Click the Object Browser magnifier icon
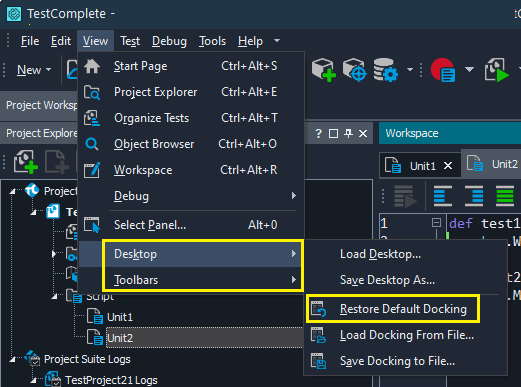Screen dimensions: 521x387 pyautogui.click(x=92, y=144)
